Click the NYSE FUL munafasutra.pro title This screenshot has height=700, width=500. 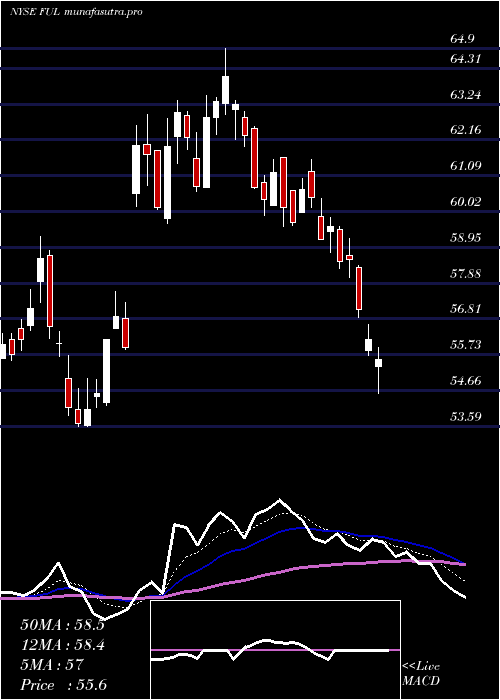click(76, 12)
